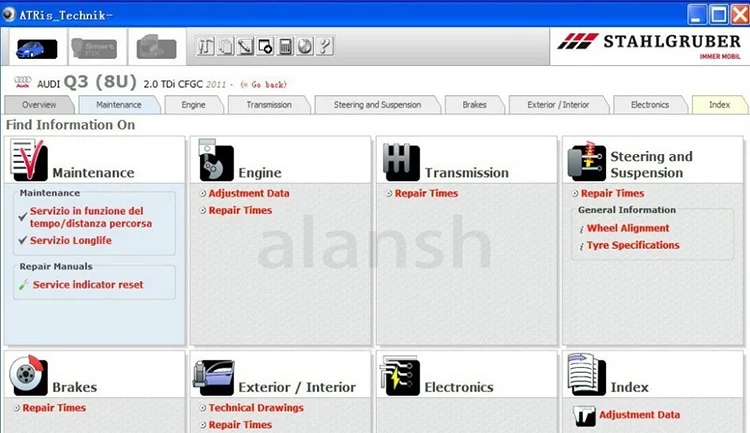
Task: Click the pencil edit note toolbar icon
Action: click(x=245, y=46)
